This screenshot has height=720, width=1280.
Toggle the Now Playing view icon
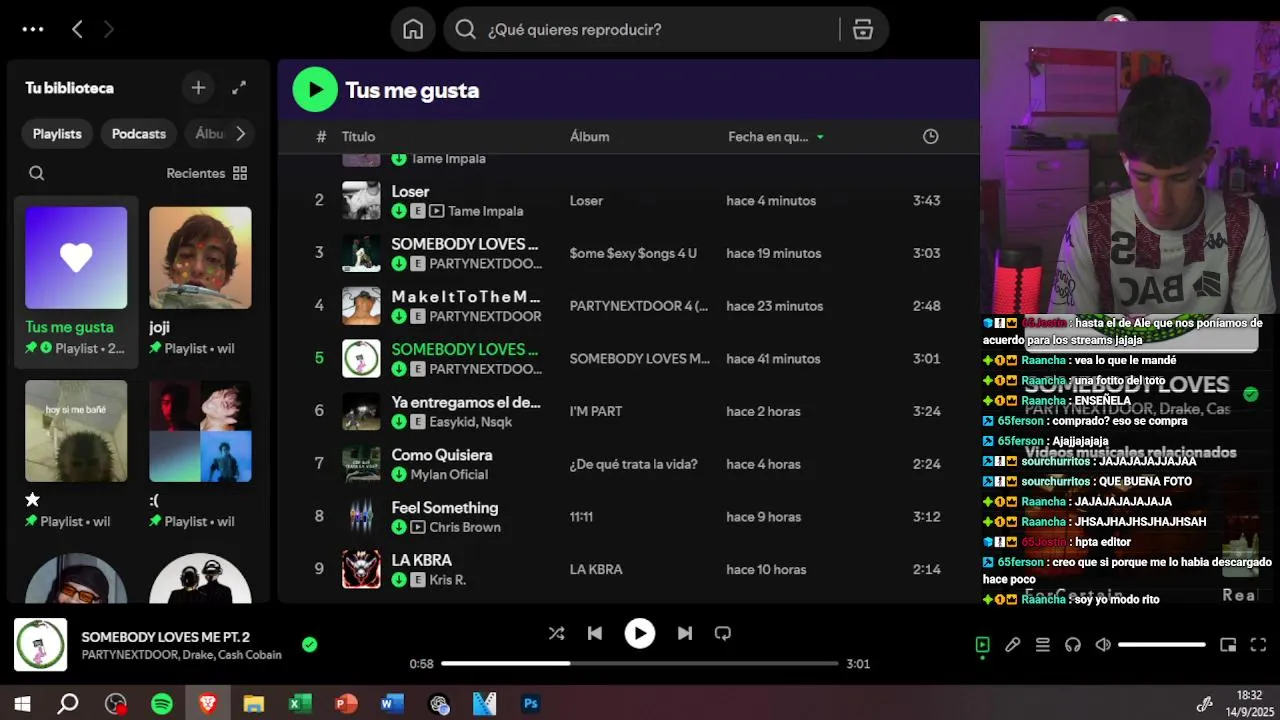point(982,645)
